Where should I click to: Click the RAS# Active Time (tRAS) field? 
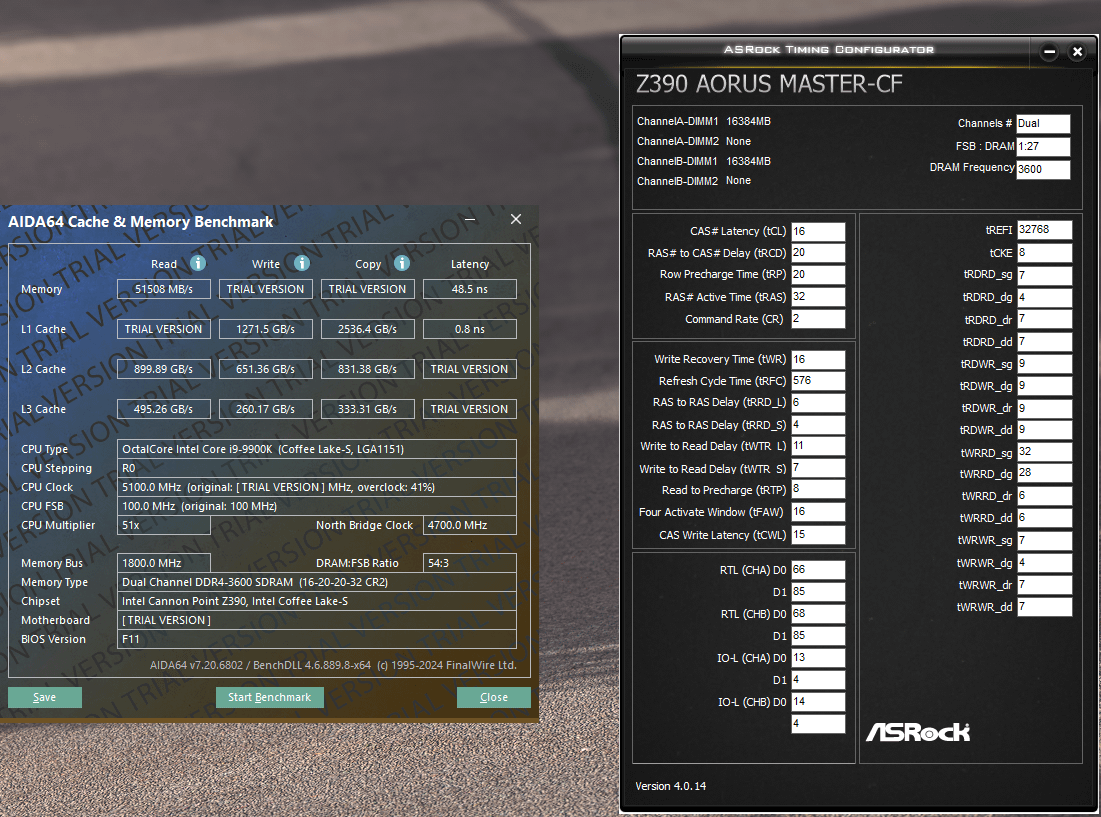click(x=818, y=297)
